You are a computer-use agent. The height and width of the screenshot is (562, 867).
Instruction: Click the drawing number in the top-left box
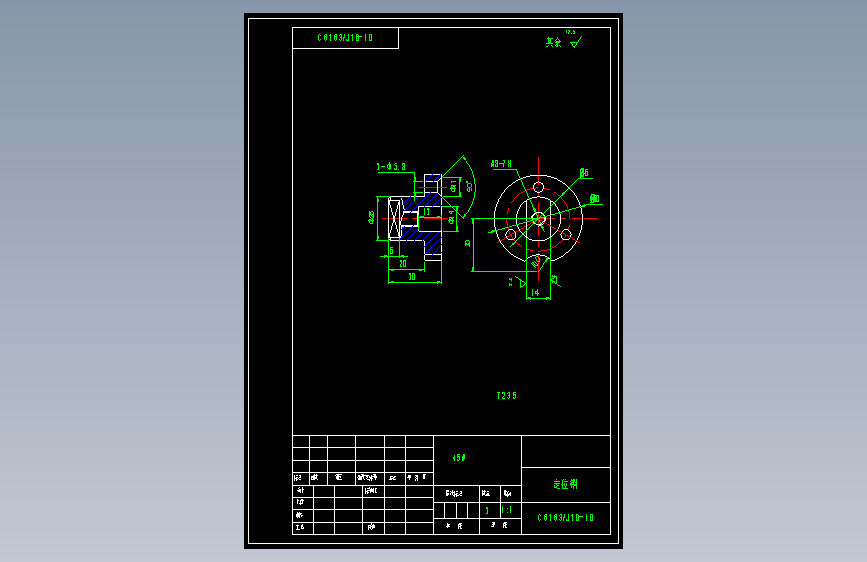tap(345, 38)
